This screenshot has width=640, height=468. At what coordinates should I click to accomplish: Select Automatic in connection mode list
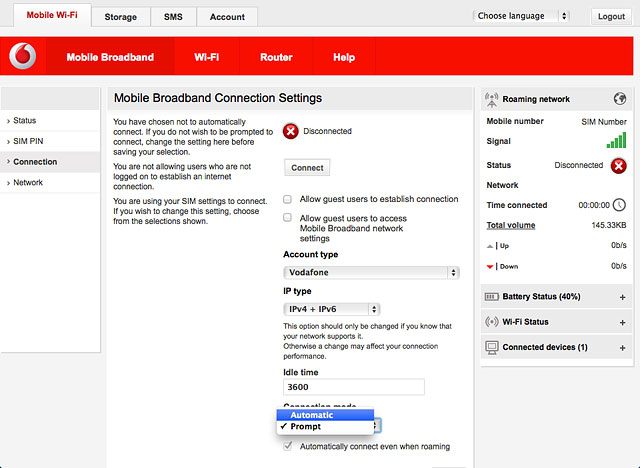pos(325,415)
